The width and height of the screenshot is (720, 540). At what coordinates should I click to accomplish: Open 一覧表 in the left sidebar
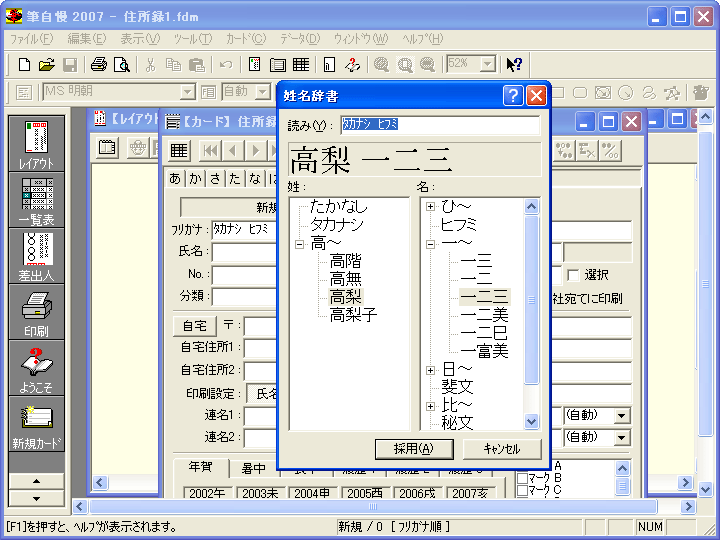36,200
